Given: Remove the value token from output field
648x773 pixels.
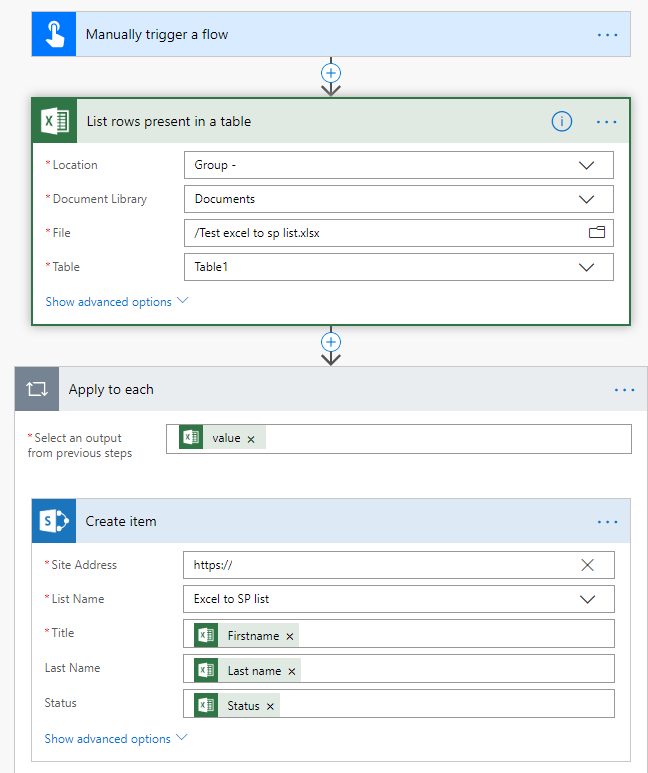Looking at the screenshot, I should 251,439.
